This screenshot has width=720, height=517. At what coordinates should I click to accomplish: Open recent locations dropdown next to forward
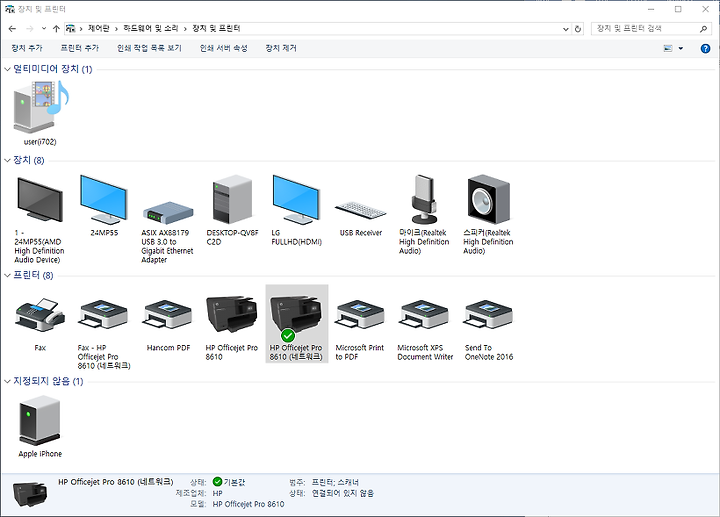click(44, 28)
